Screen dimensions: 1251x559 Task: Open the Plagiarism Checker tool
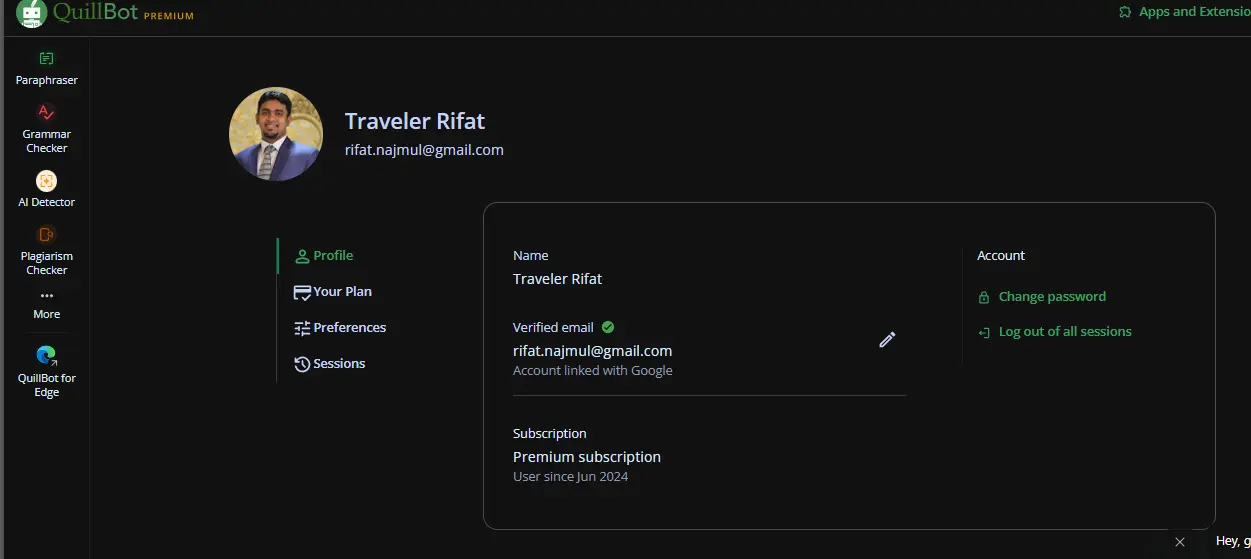point(46,251)
